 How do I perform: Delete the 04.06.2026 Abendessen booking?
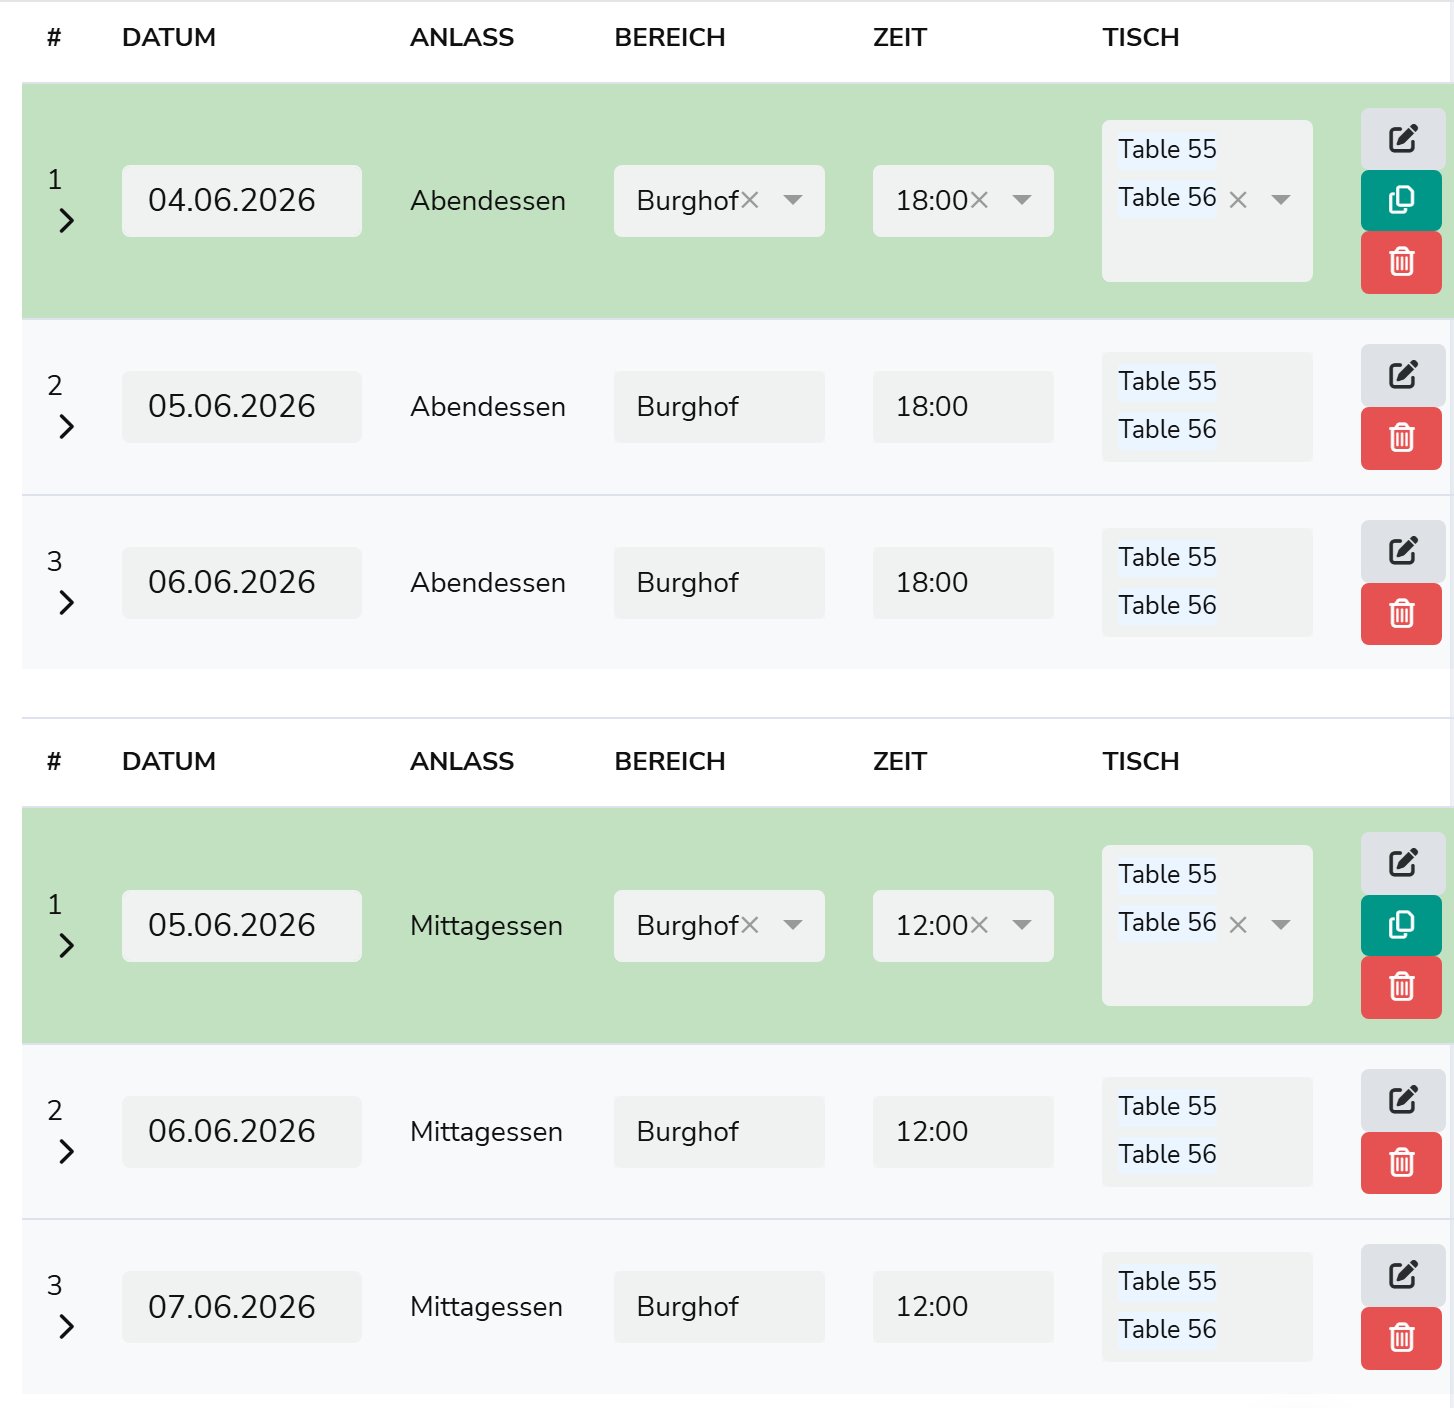pos(1402,262)
